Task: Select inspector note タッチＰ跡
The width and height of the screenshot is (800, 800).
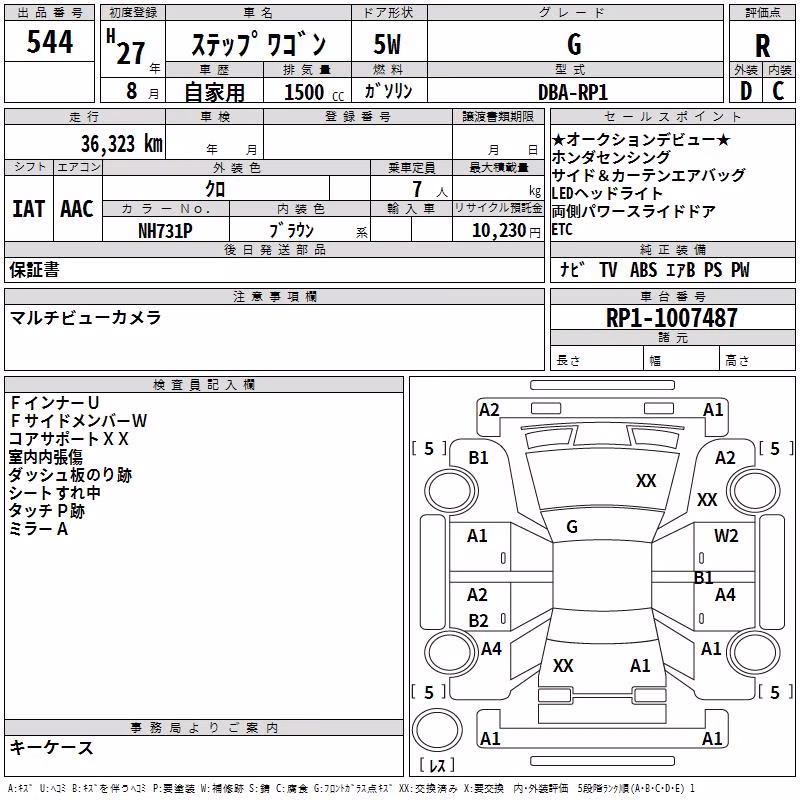Action: 46,511
